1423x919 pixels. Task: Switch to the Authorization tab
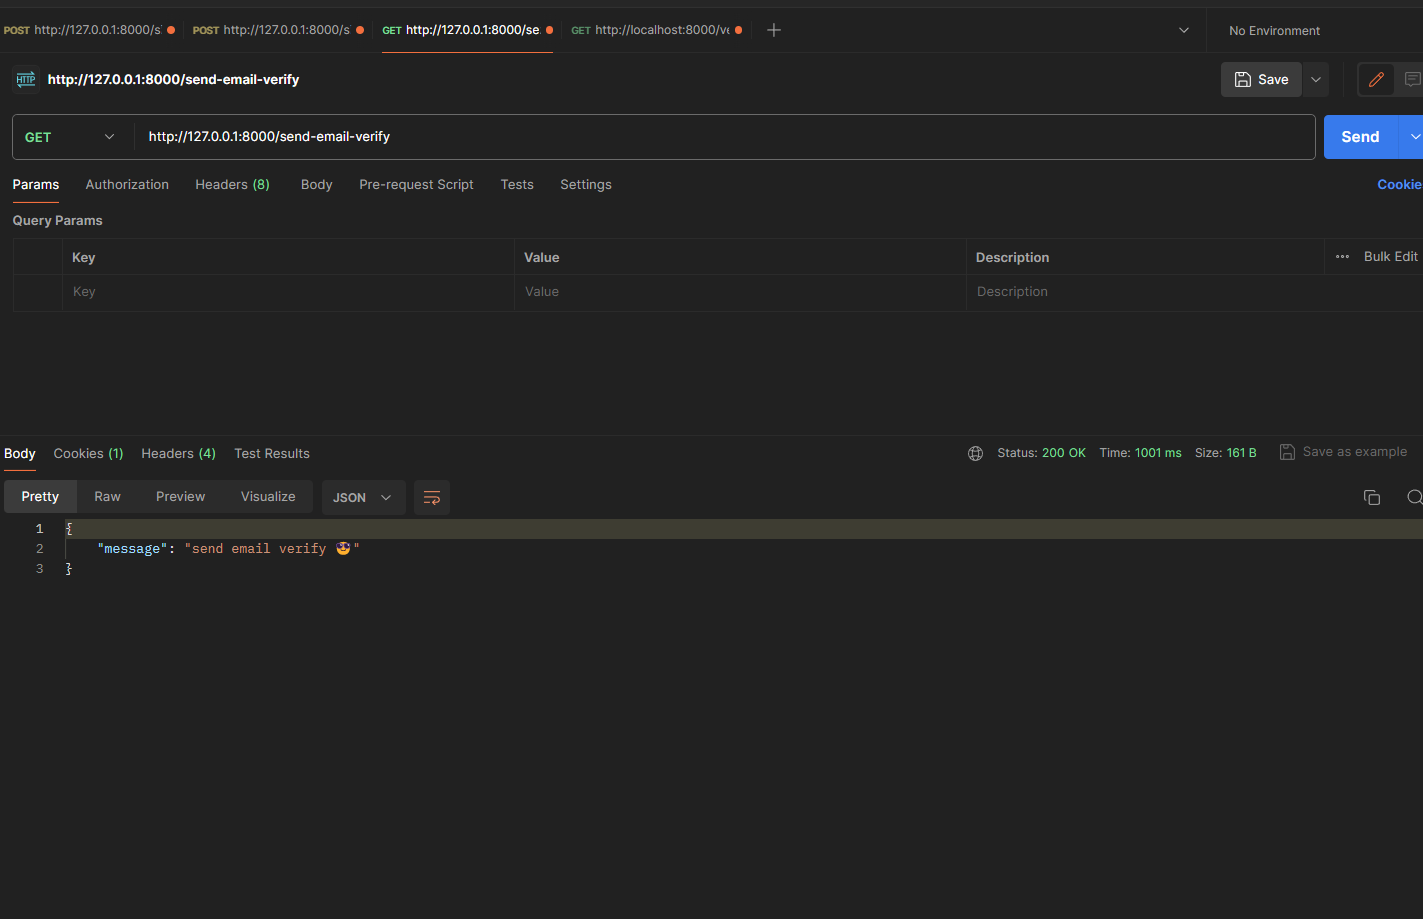tap(127, 185)
